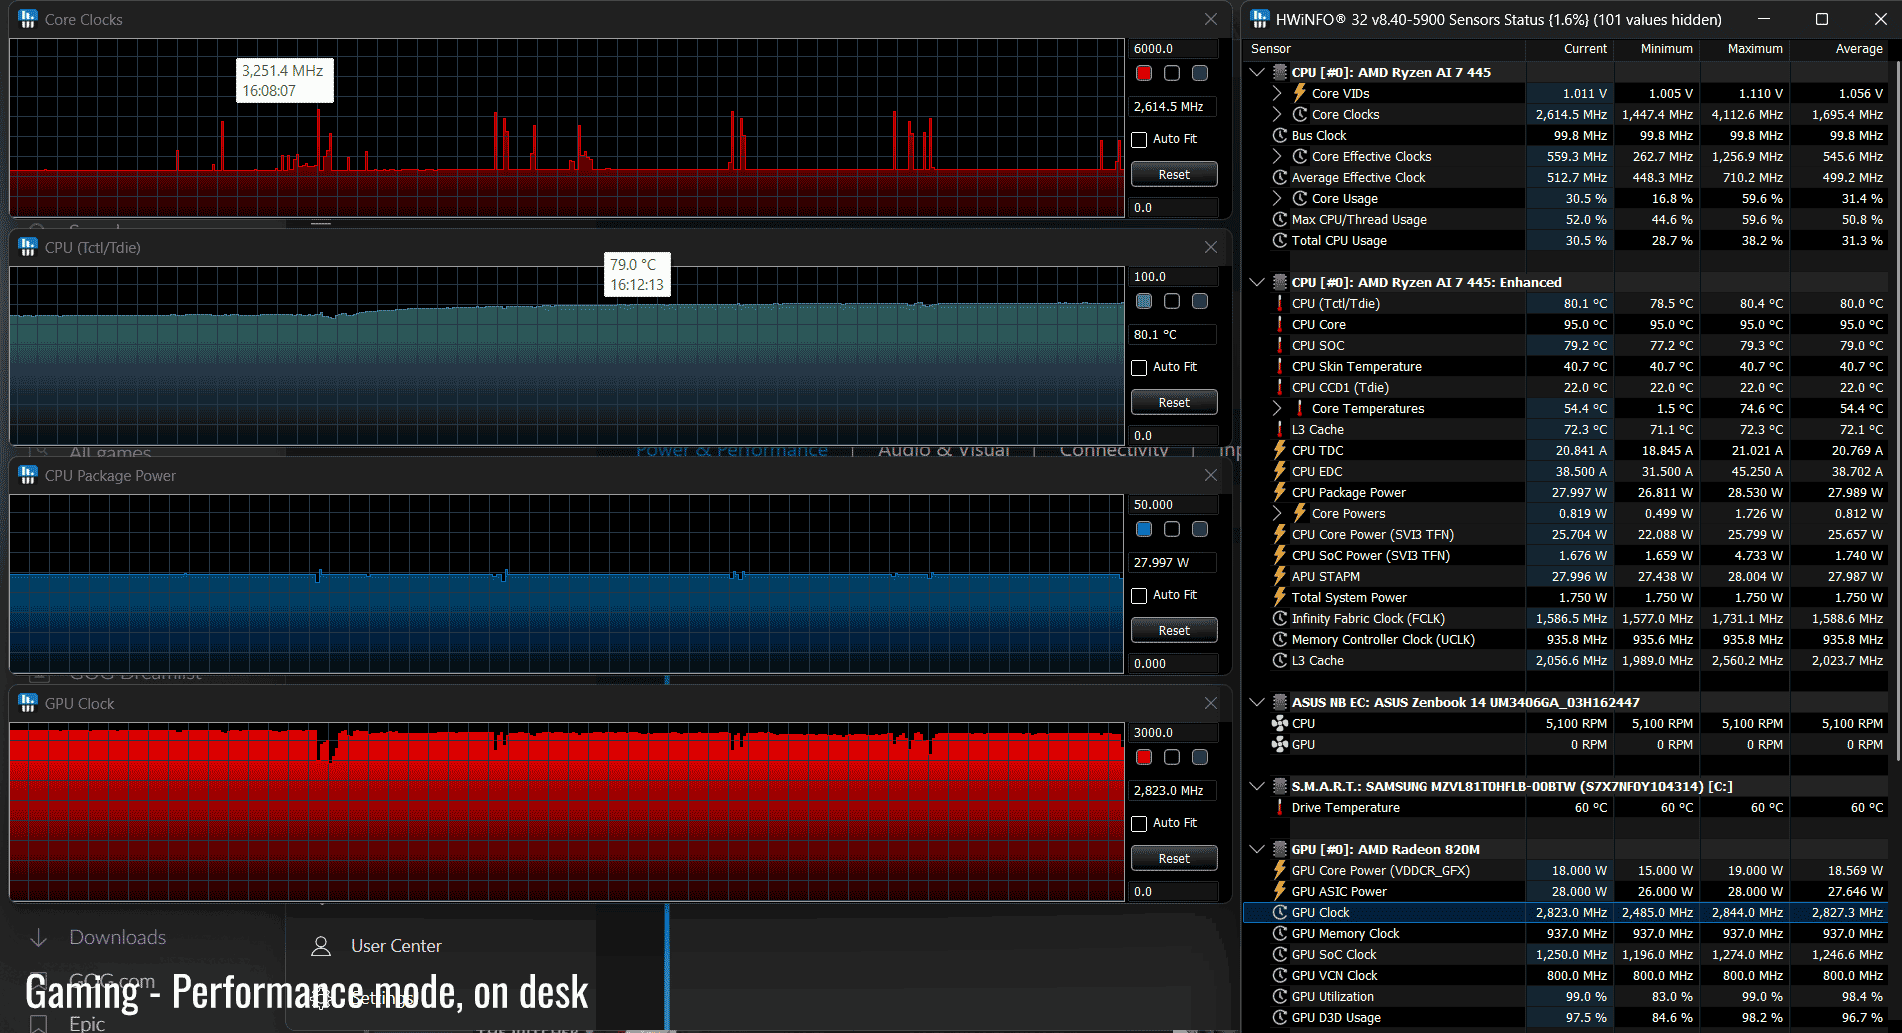Click the CPU Package Power minimum field showing 0.000

(1174, 663)
